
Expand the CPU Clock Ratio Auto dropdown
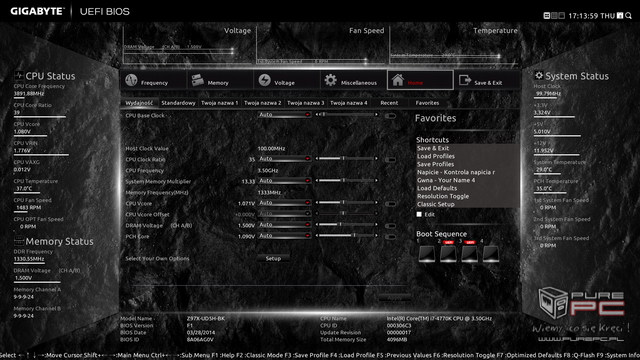pos(284,159)
